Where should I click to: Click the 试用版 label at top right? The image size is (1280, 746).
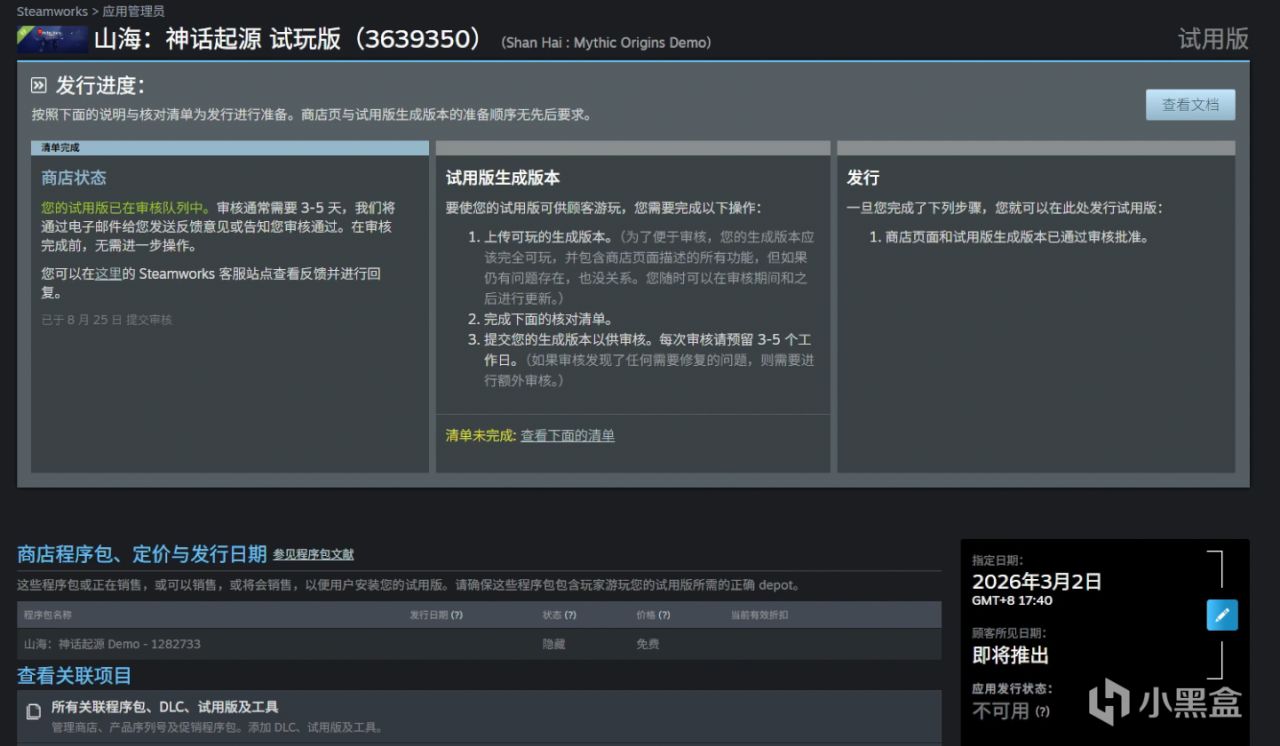1213,39
